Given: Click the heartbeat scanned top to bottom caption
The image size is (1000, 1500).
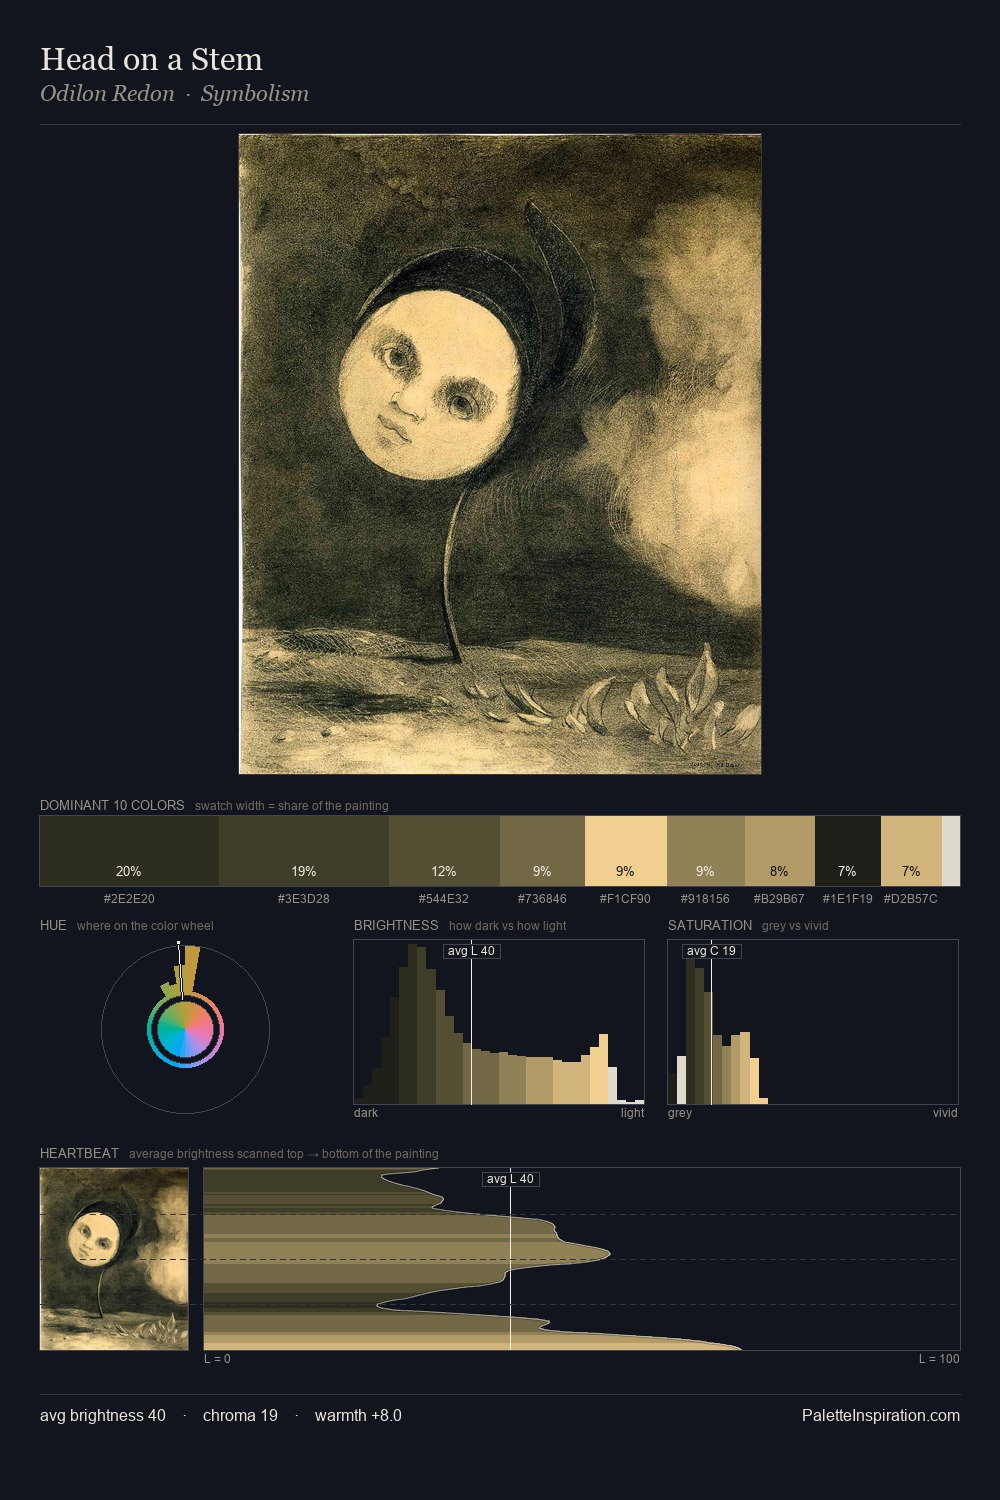Looking at the screenshot, I should [x=284, y=1154].
